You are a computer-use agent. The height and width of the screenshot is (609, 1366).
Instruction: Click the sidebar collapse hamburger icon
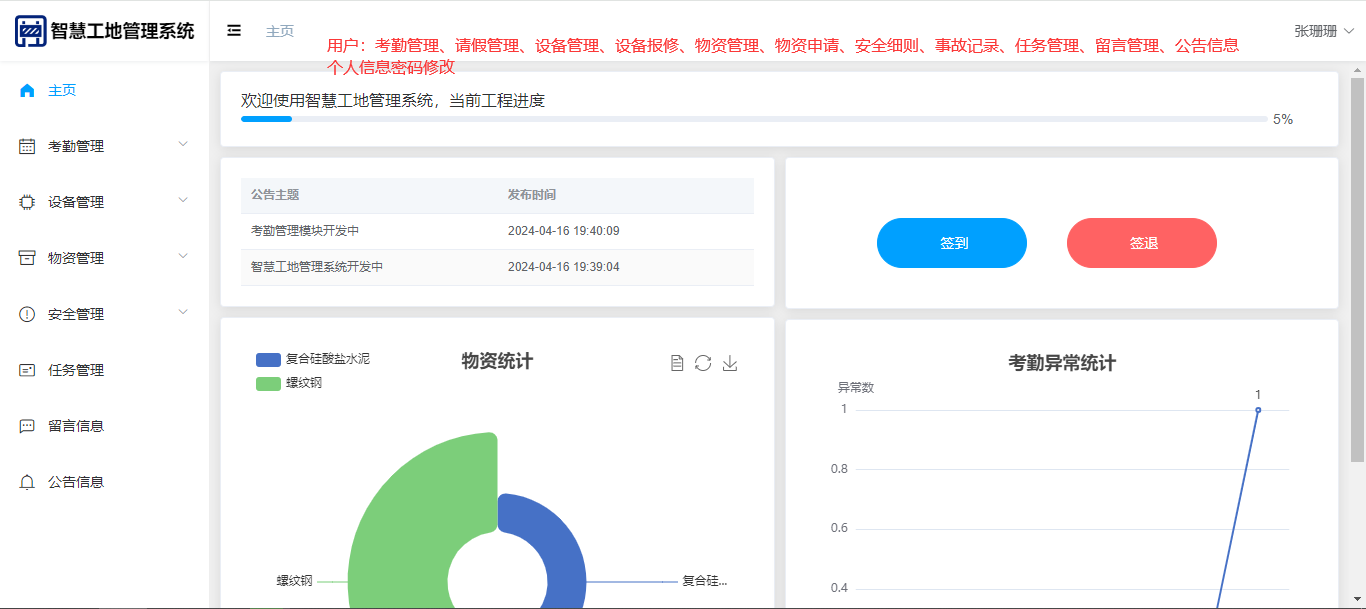pyautogui.click(x=234, y=31)
